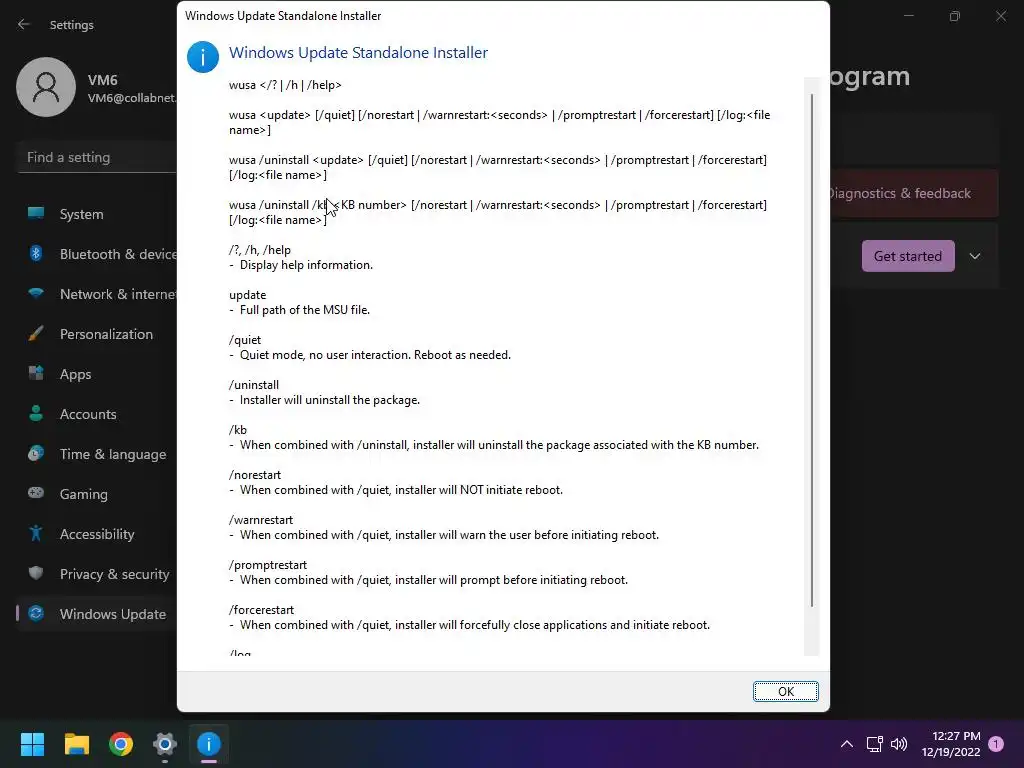Click the '/norestart' option heading
Viewport: 1024px width, 768px height.
(x=255, y=475)
